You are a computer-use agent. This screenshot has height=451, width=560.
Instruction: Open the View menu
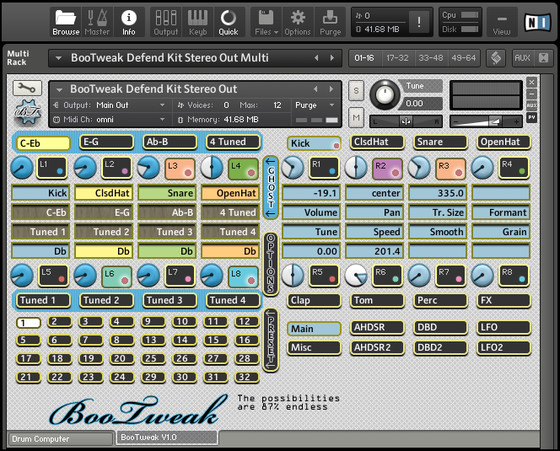pyautogui.click(x=501, y=22)
